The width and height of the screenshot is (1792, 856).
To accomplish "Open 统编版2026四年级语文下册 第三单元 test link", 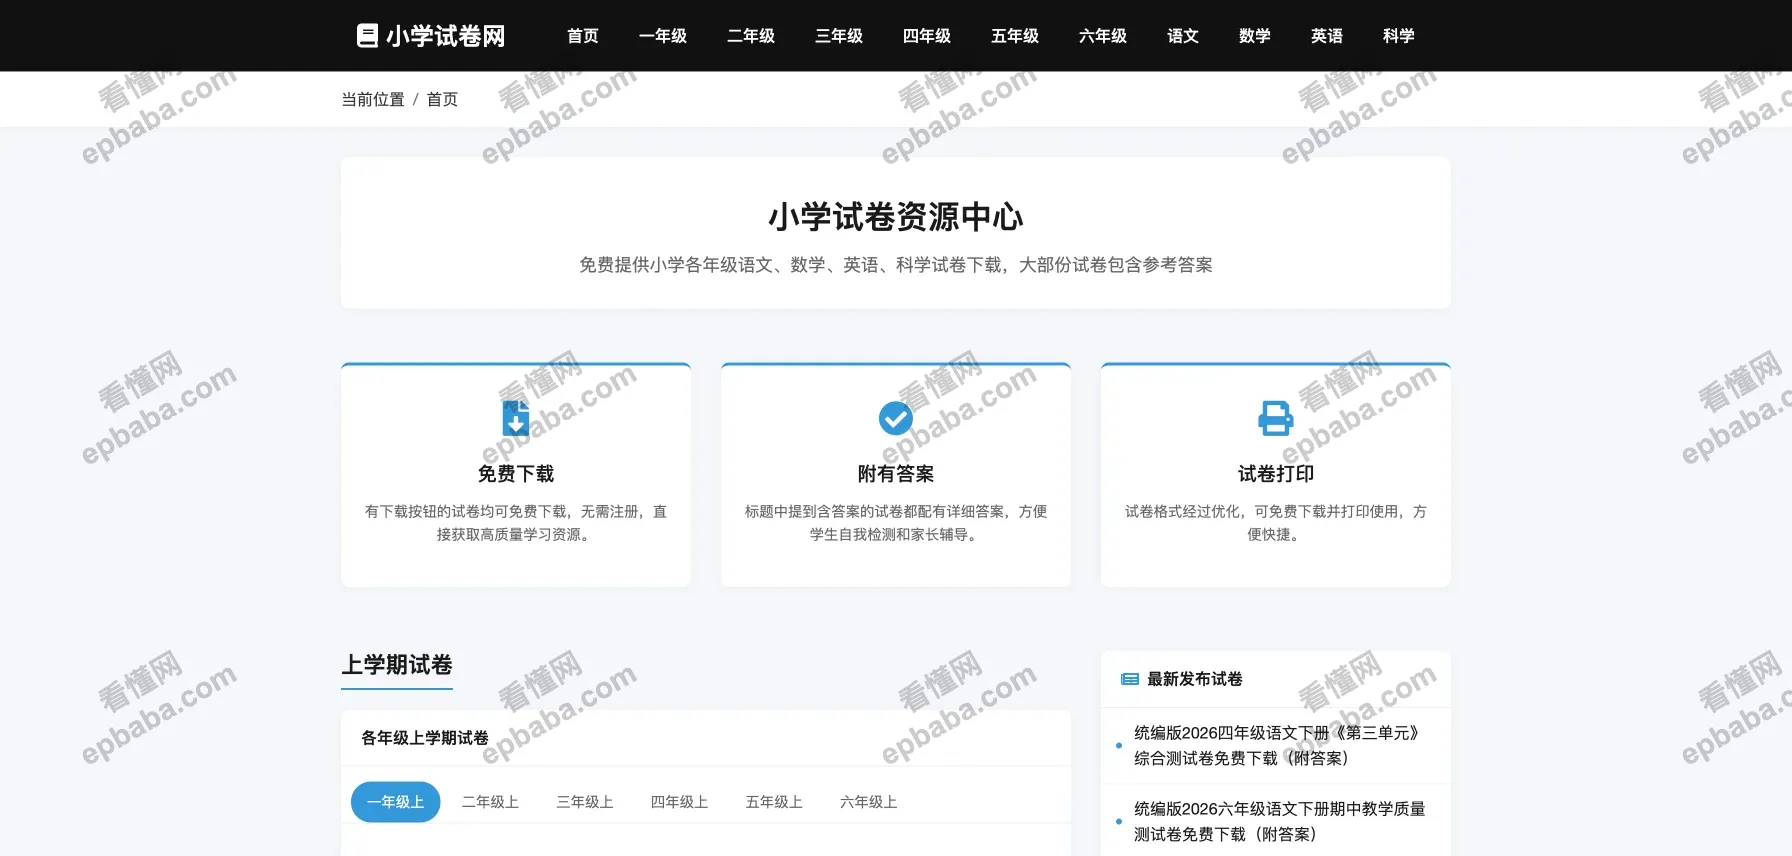I will tap(1277, 745).
